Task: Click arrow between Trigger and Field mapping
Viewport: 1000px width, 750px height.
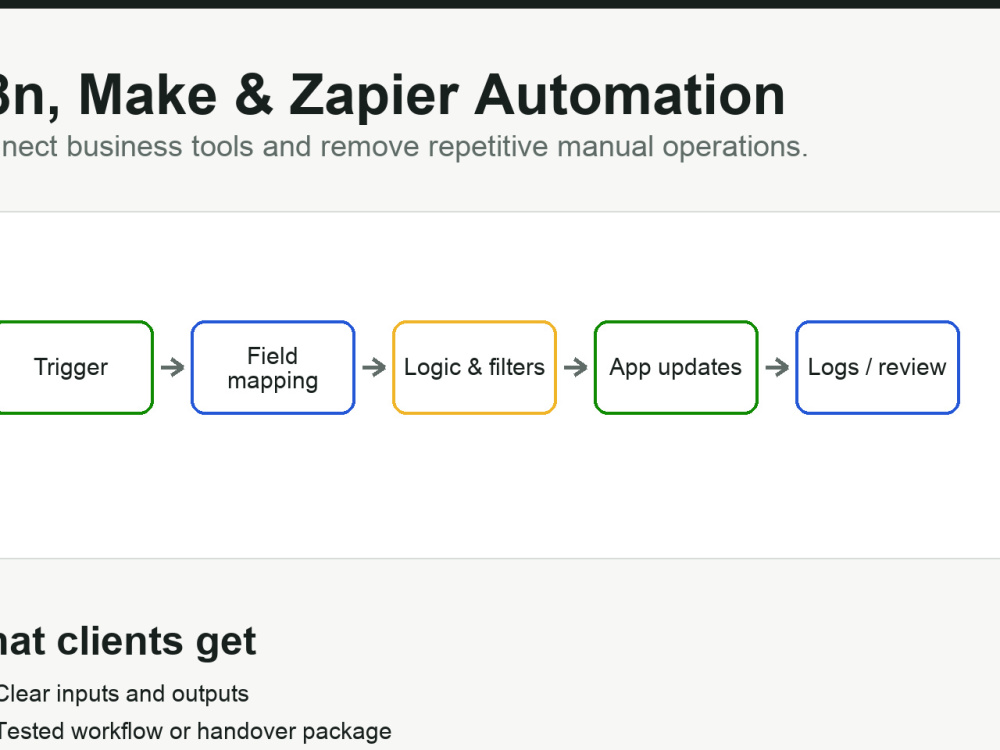Action: coord(172,367)
